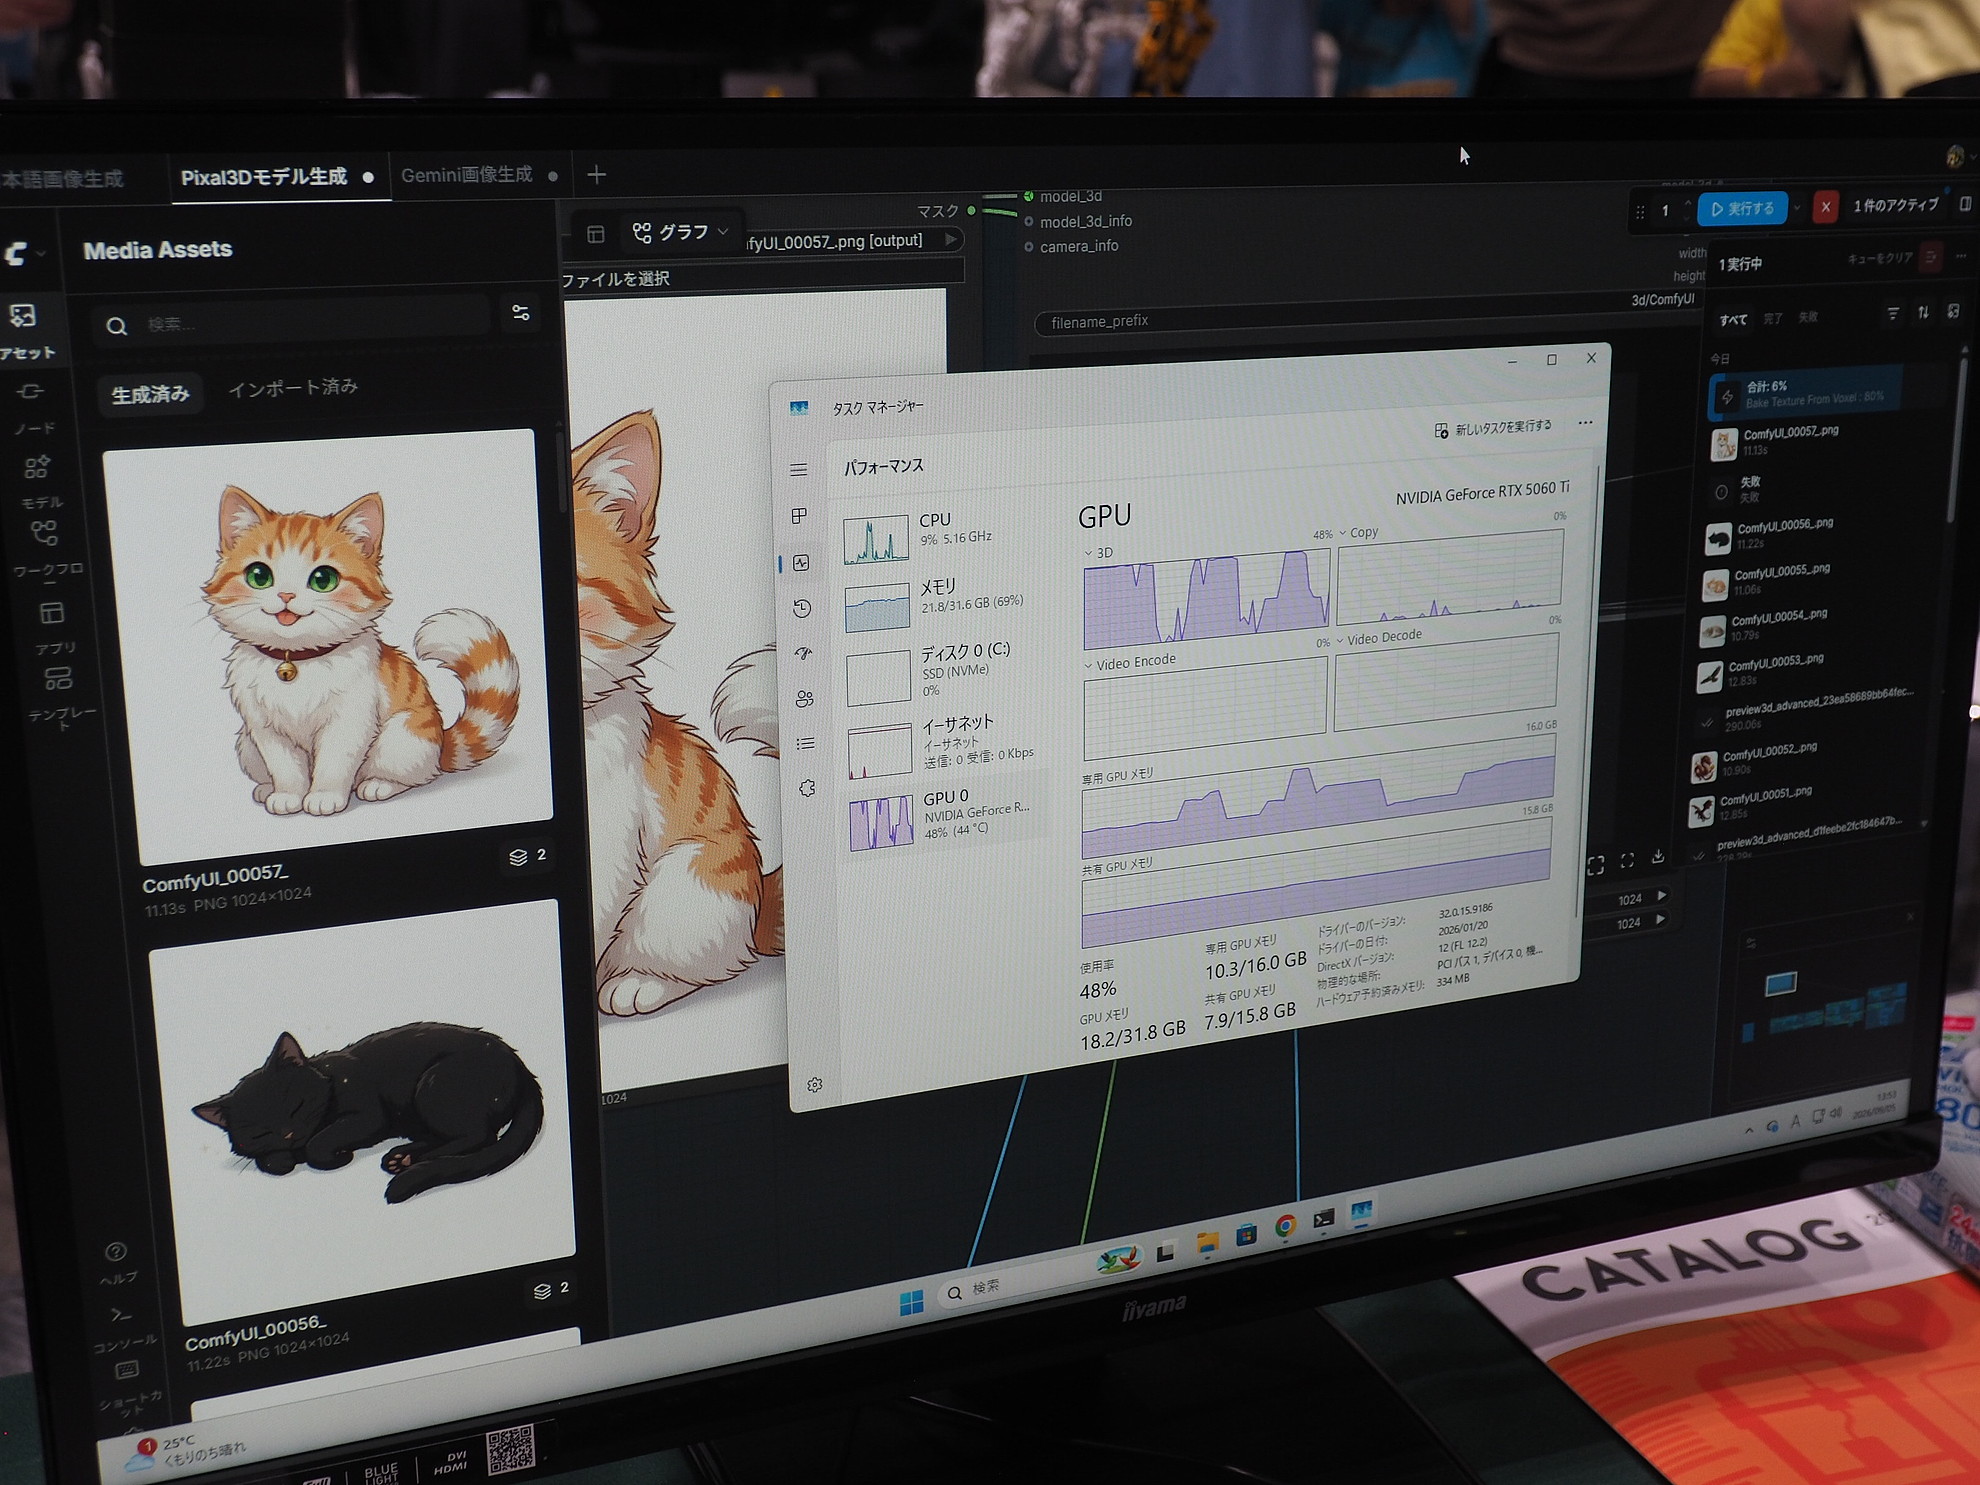Image resolution: width=1980 pixels, height=1485 pixels.
Task: Click the red cancel execution X button
Action: pyautogui.click(x=1825, y=207)
